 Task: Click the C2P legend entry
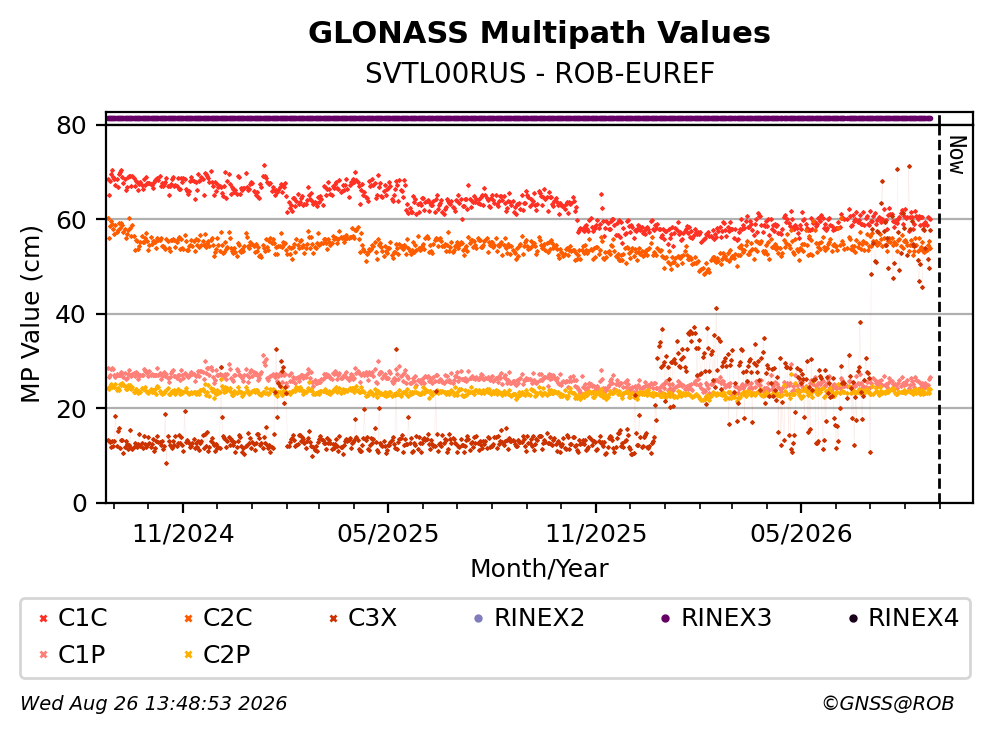217,654
